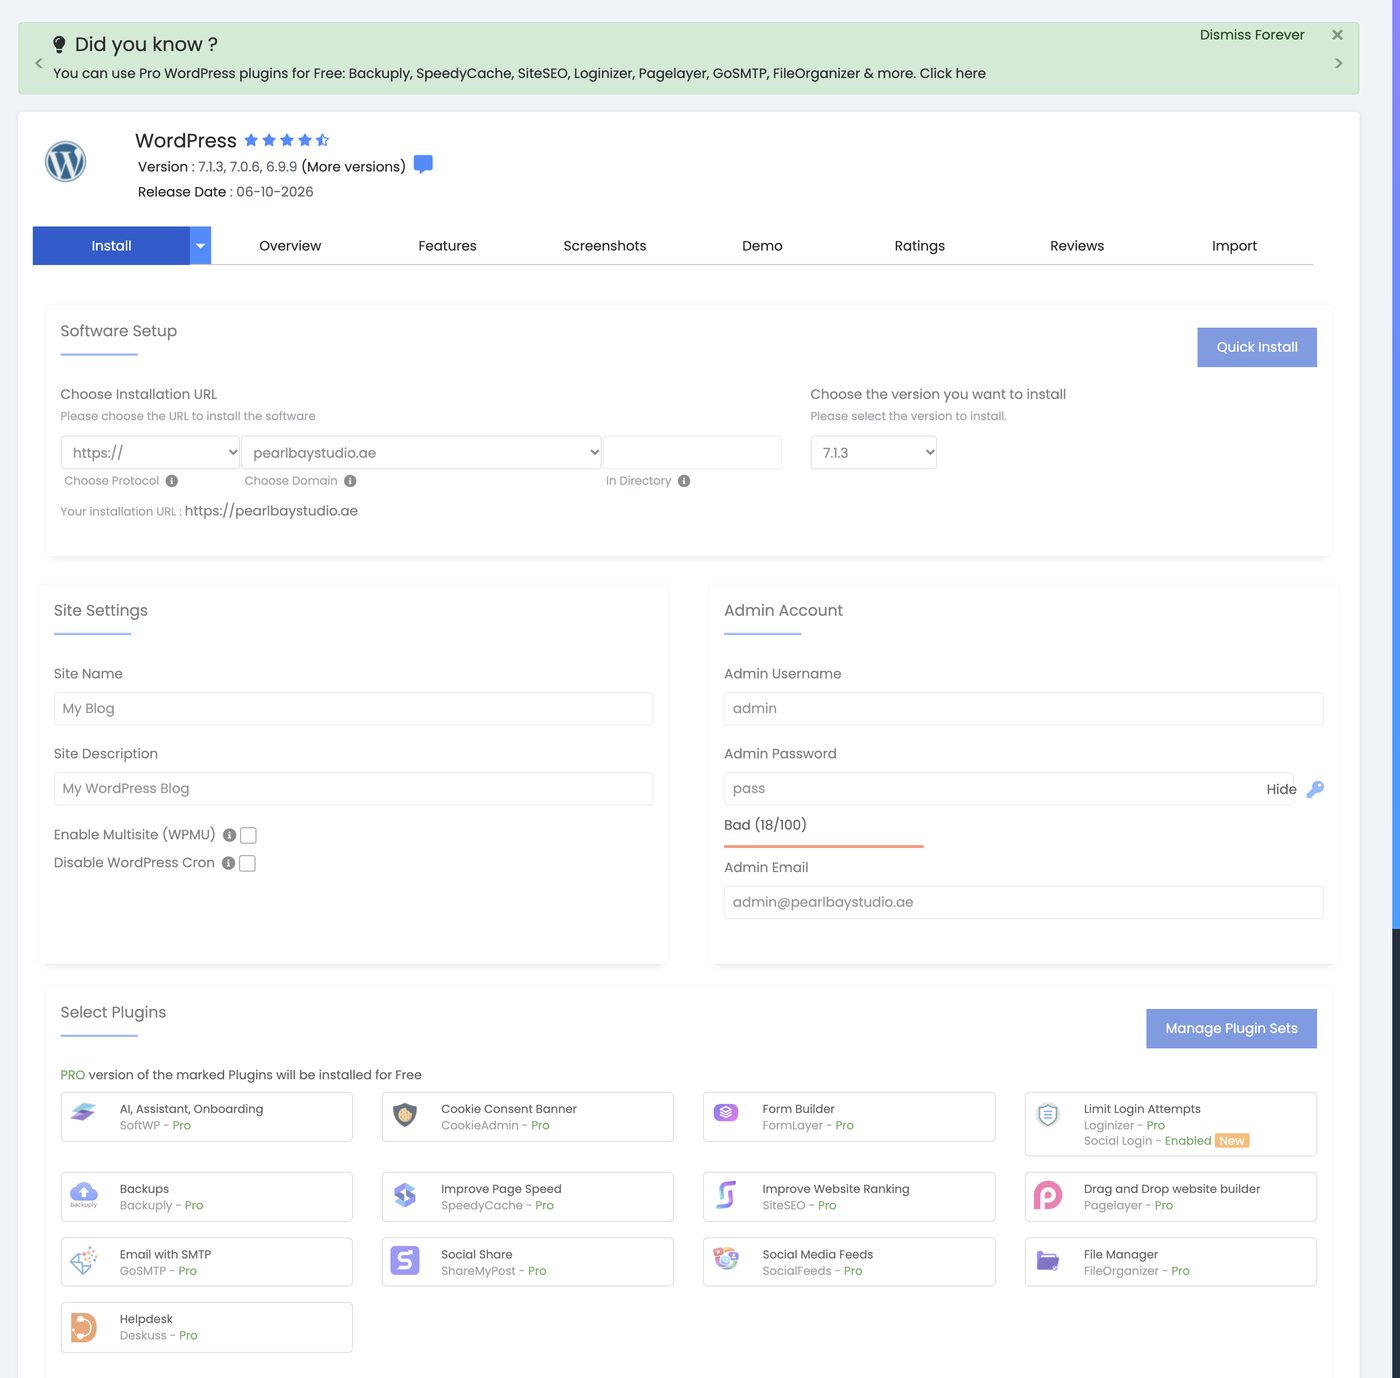This screenshot has height=1378, width=1400.
Task: Toggle the Social Share plugin card
Action: point(527,1262)
